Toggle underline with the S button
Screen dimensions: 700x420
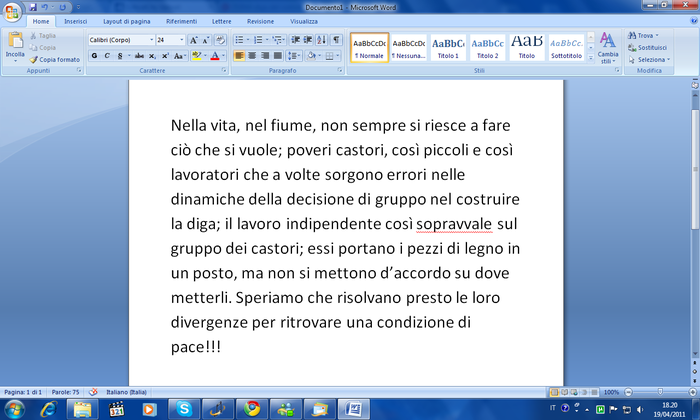120,56
